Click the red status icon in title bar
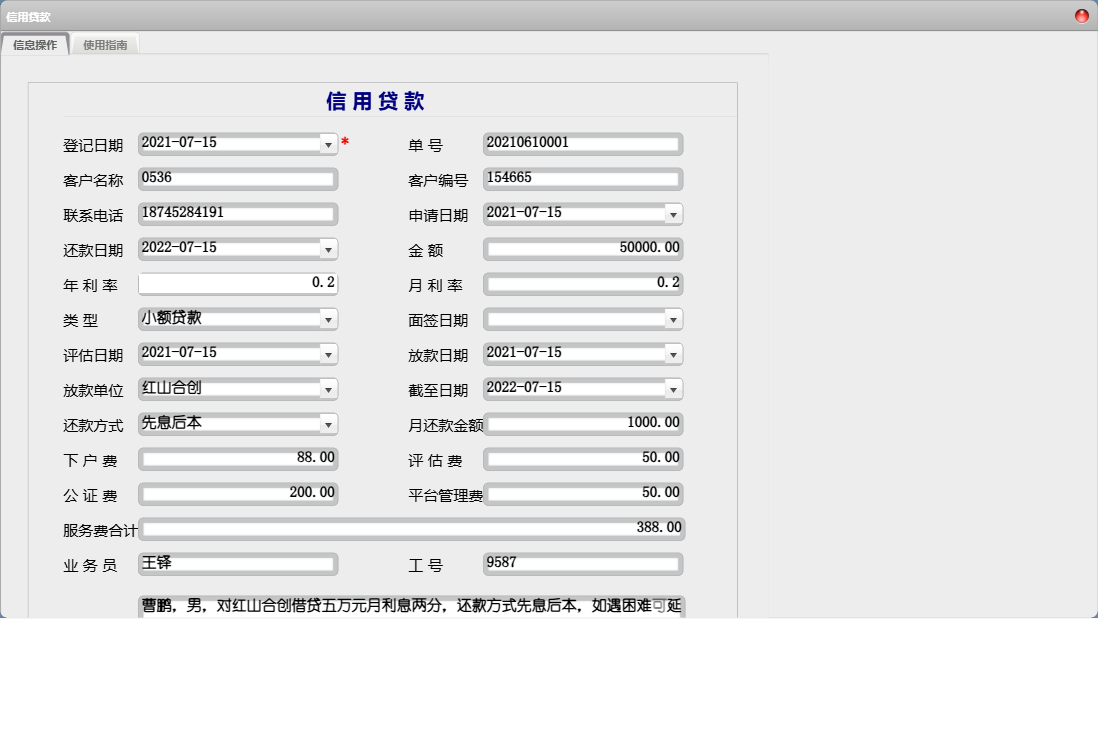The image size is (1098, 737). pos(1080,16)
